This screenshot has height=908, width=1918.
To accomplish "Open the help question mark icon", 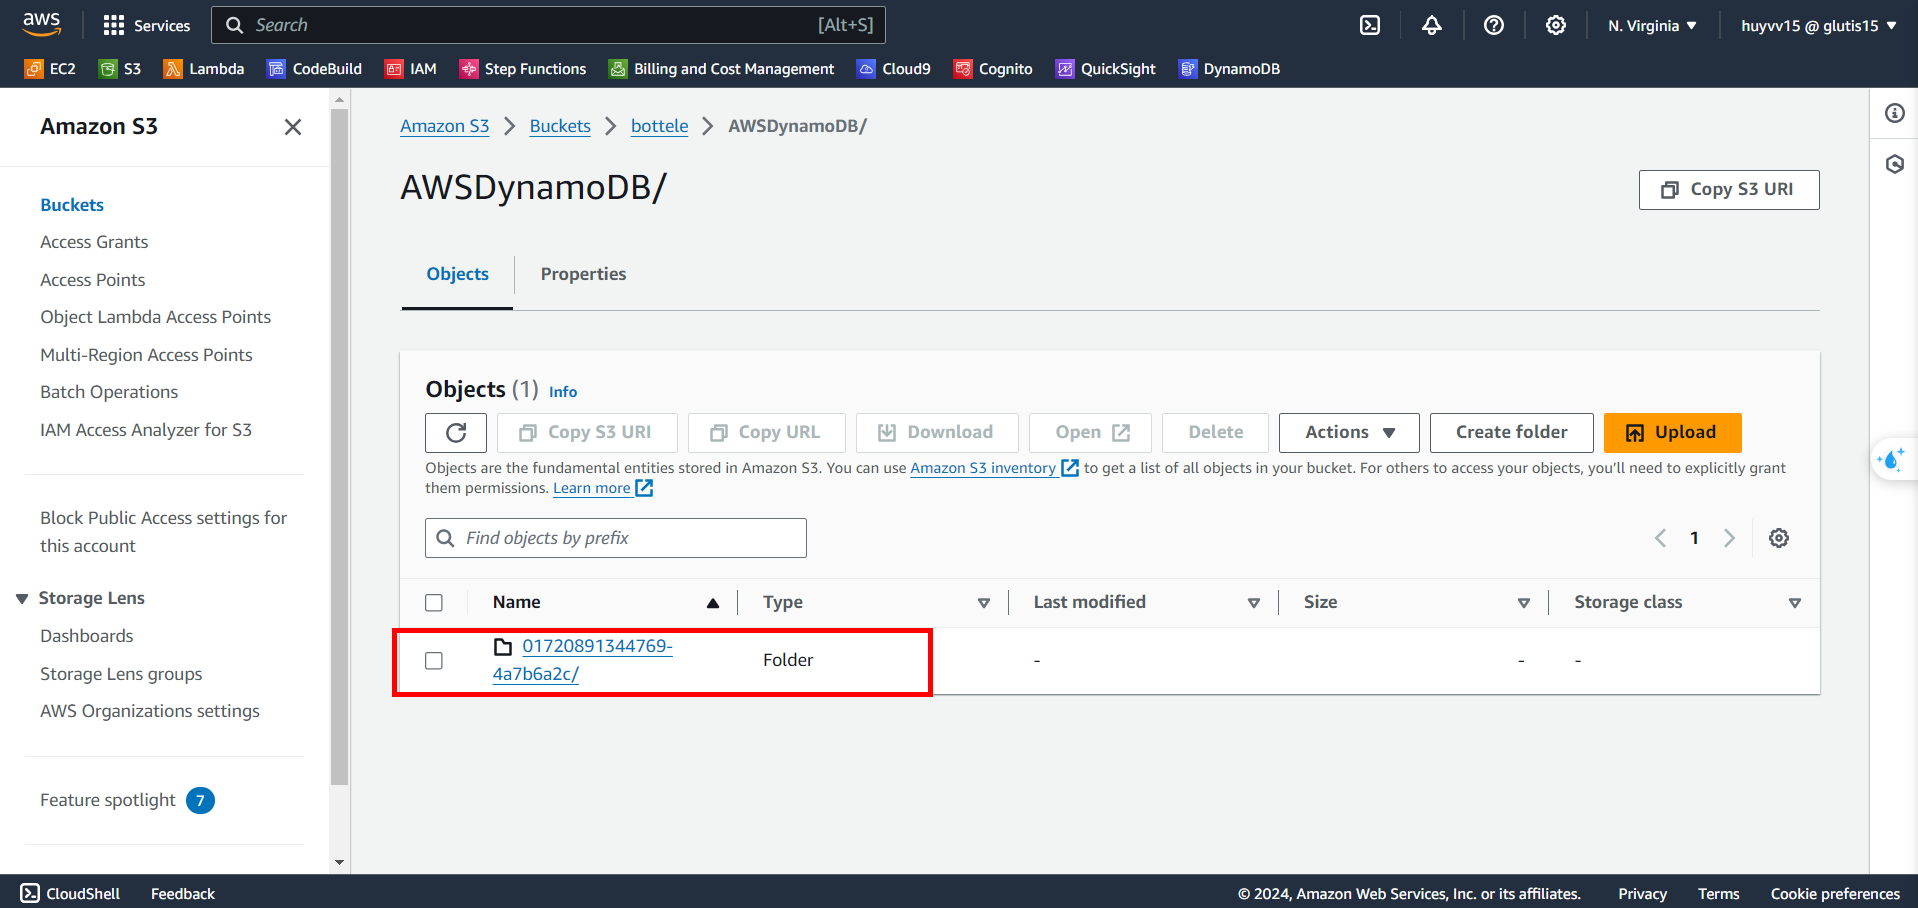I will point(1494,25).
